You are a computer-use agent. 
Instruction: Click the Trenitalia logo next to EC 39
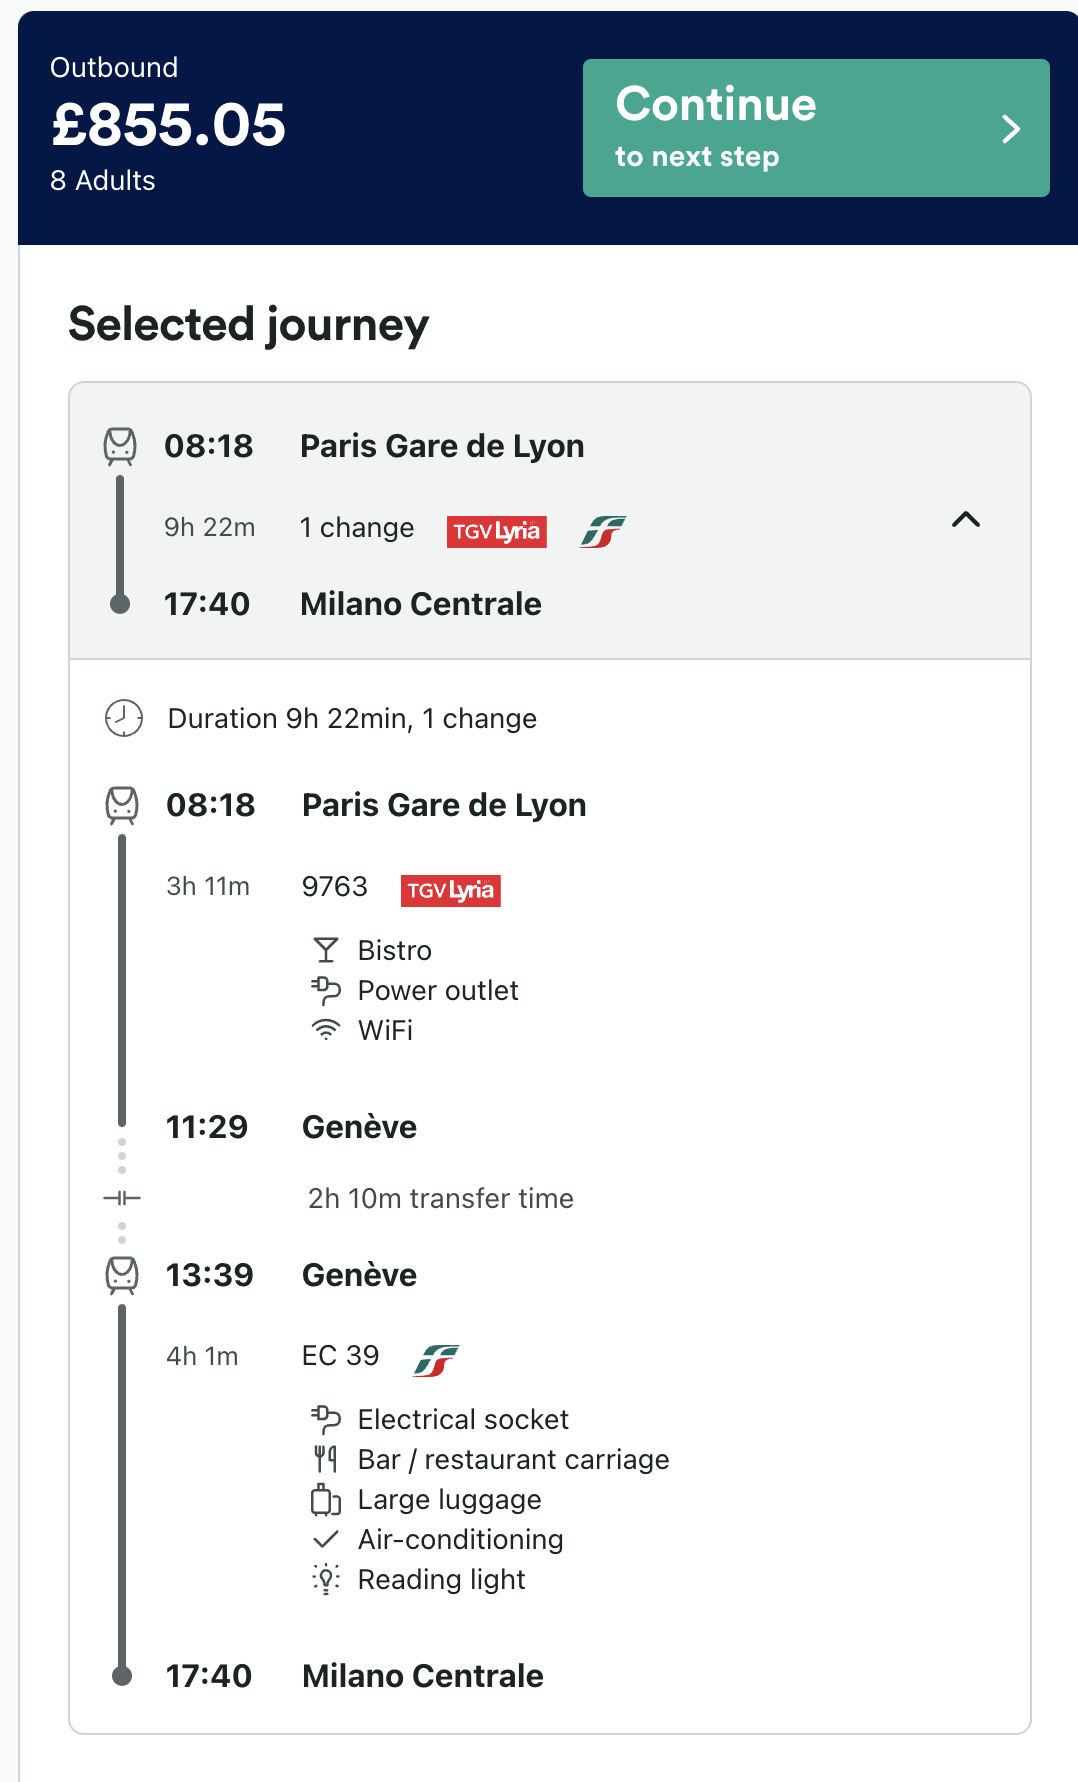[x=436, y=1360]
